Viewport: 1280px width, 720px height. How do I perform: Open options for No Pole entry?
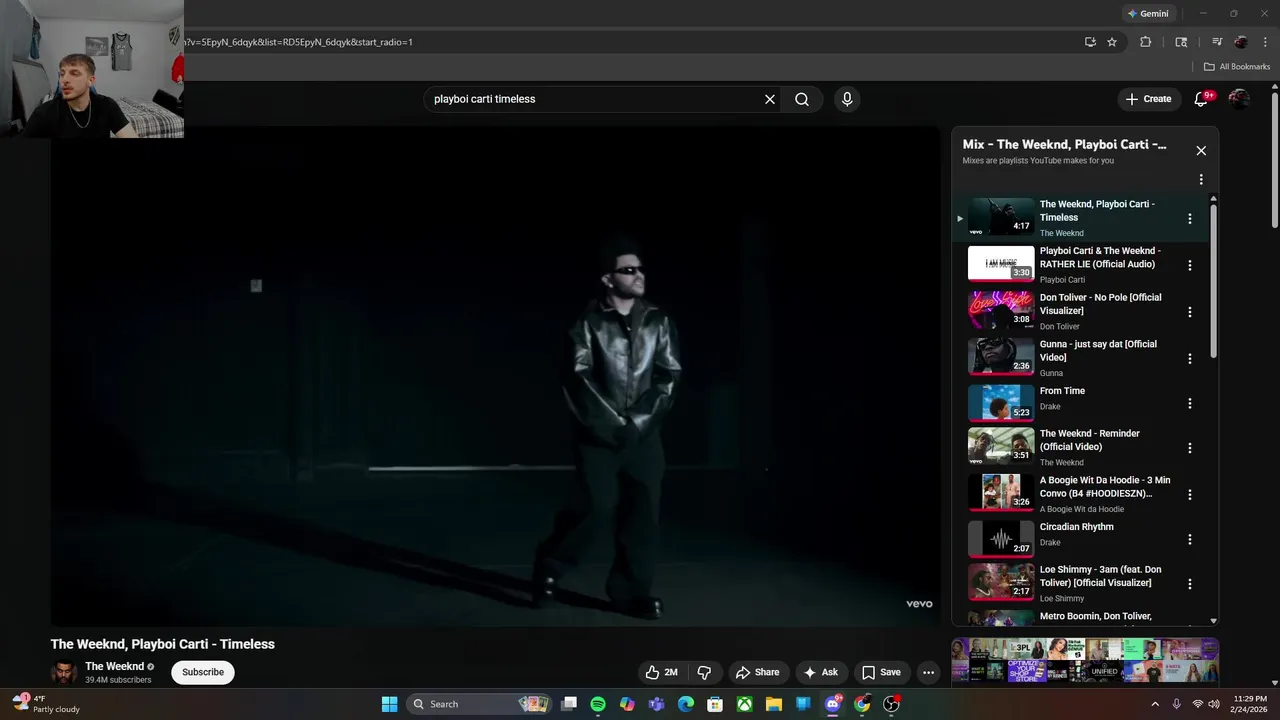[x=1189, y=312]
